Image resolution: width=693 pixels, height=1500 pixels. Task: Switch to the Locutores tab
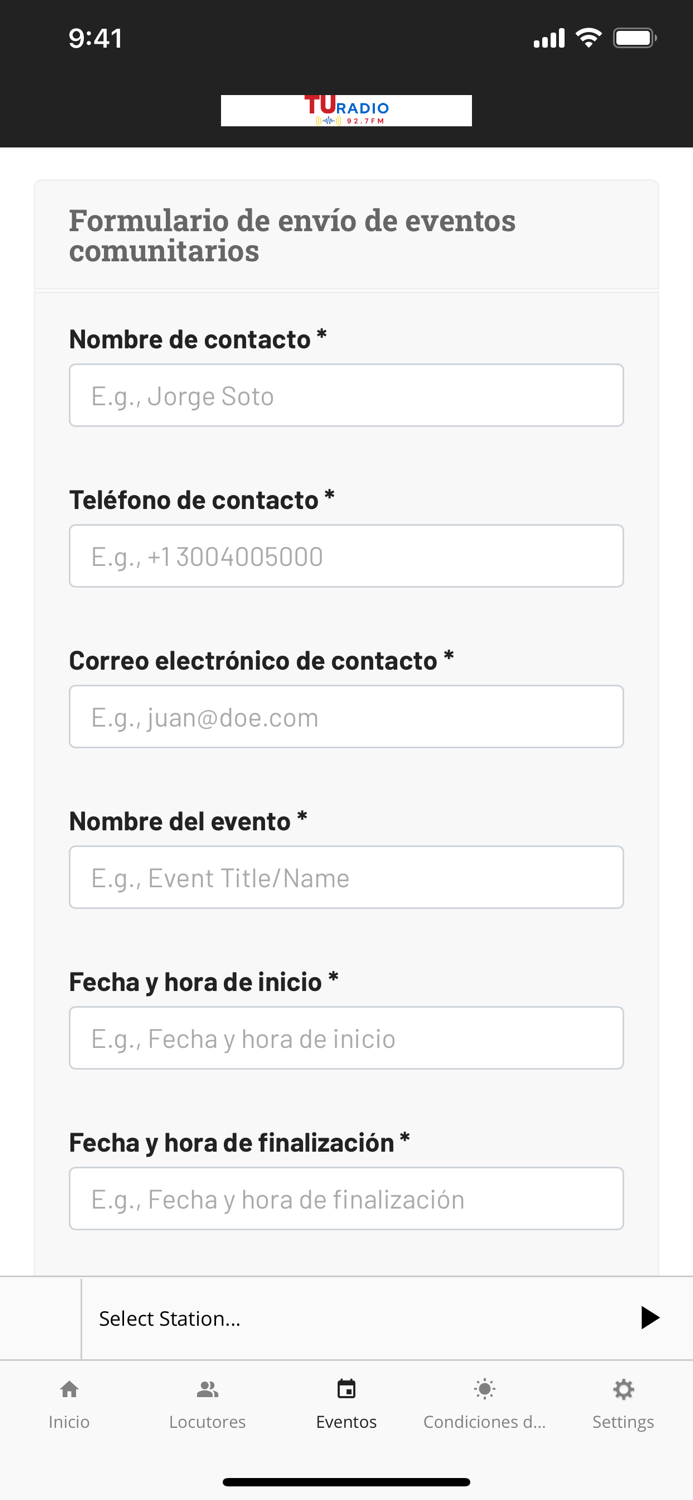tap(208, 1421)
